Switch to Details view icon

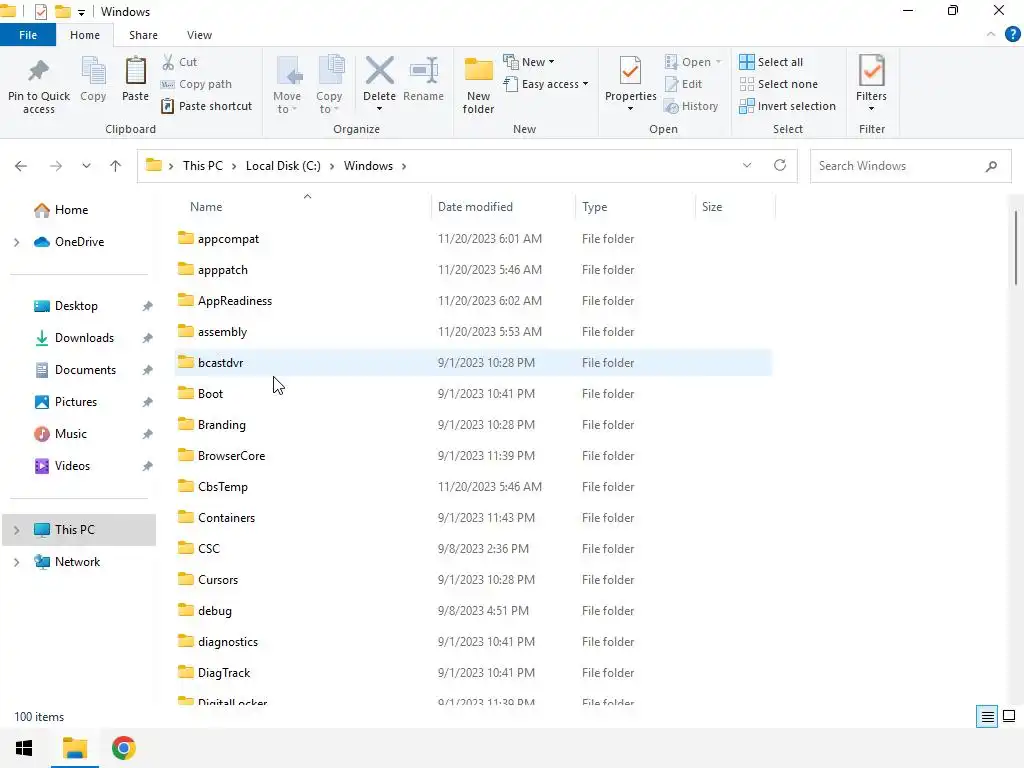click(x=987, y=716)
